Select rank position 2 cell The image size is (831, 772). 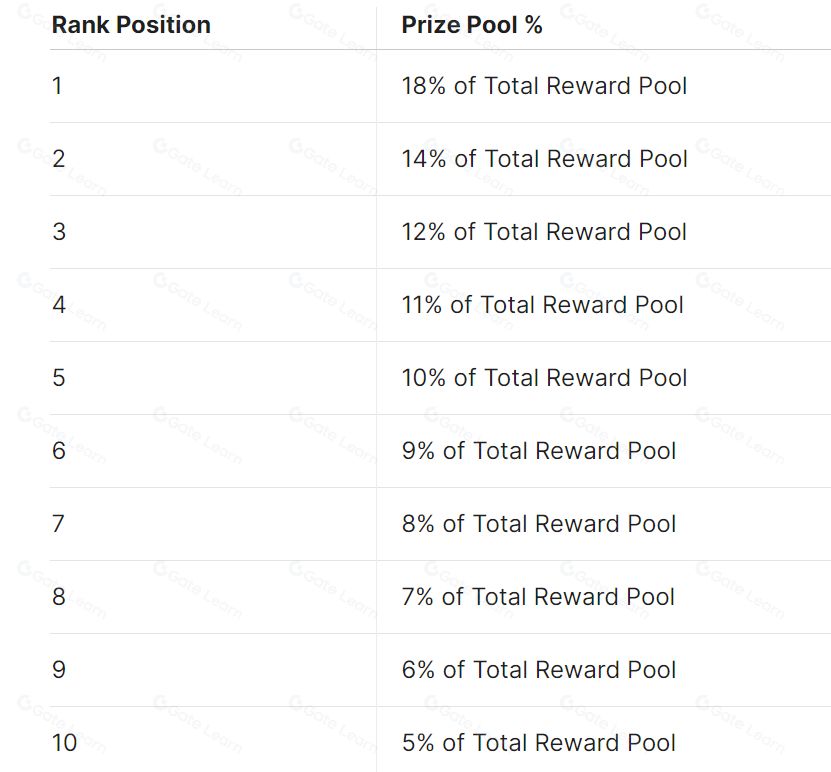point(213,159)
